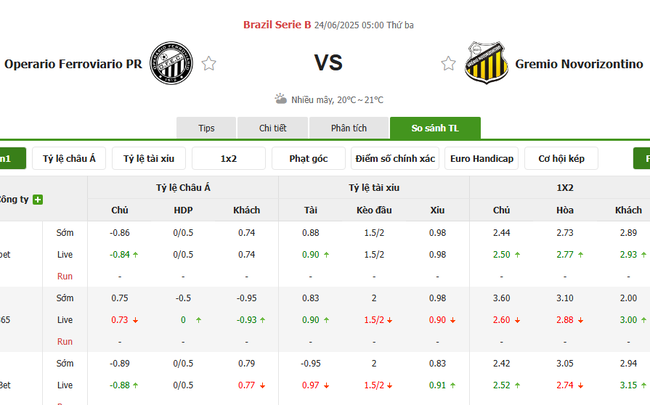Click the cloudy weather icon
Image resolution: width=650 pixels, height=405 pixels.
coord(281,99)
